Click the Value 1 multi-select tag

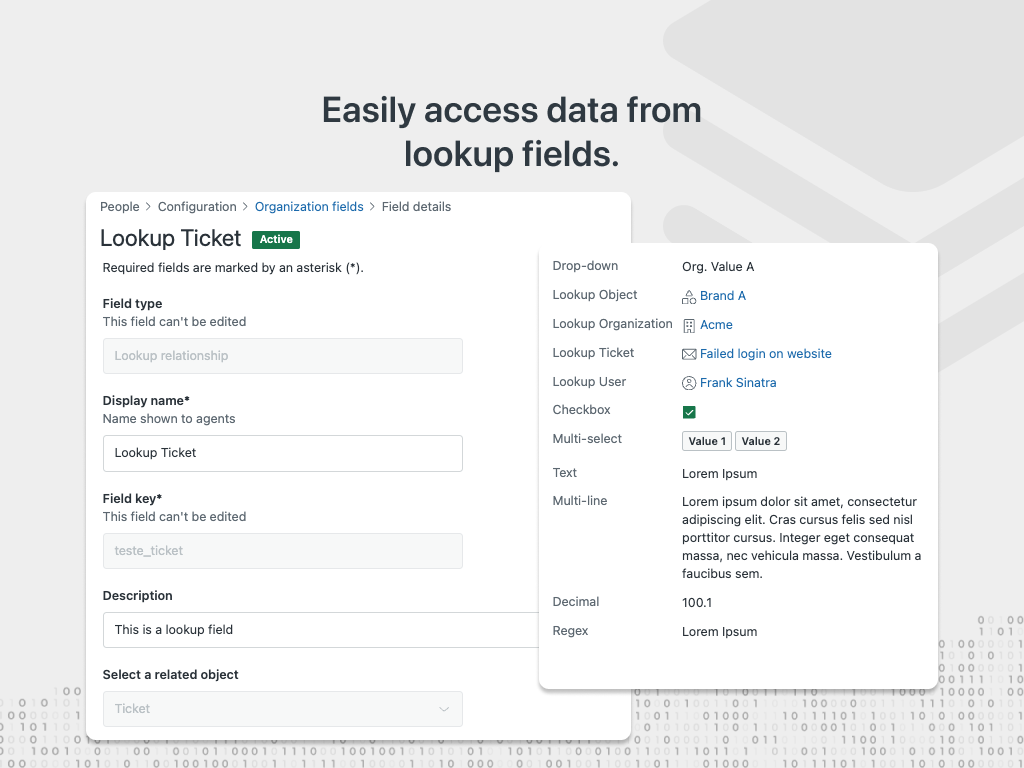tap(707, 441)
